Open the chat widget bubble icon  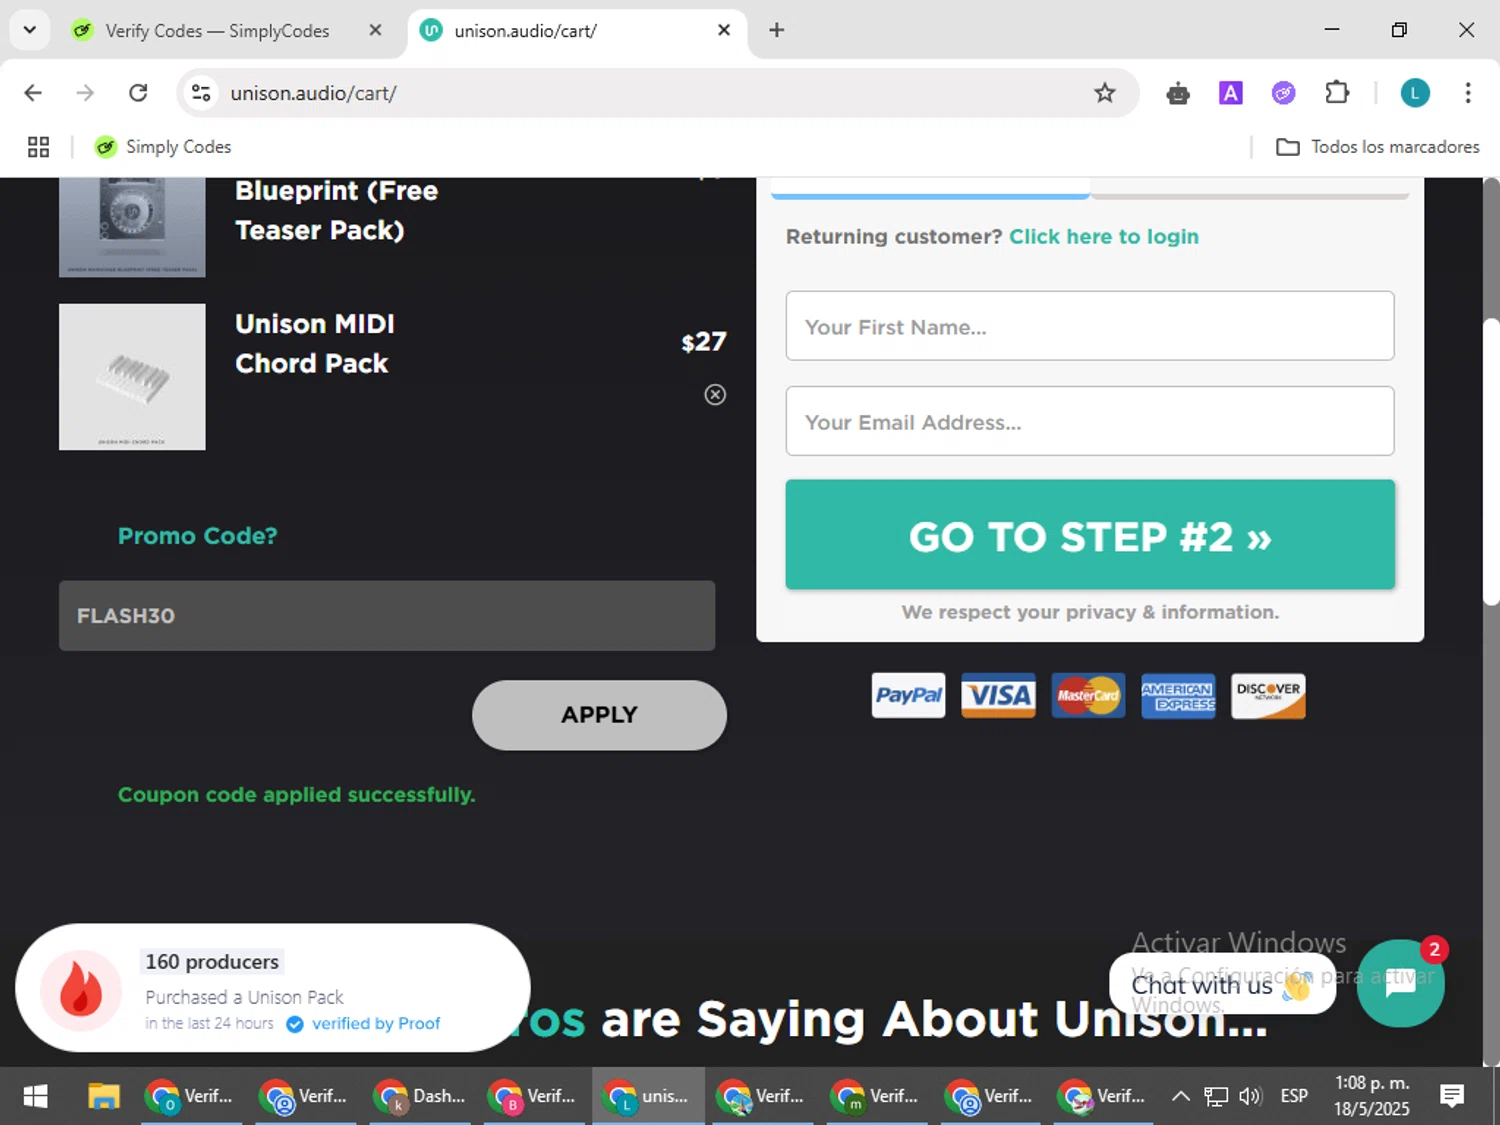[x=1400, y=984]
